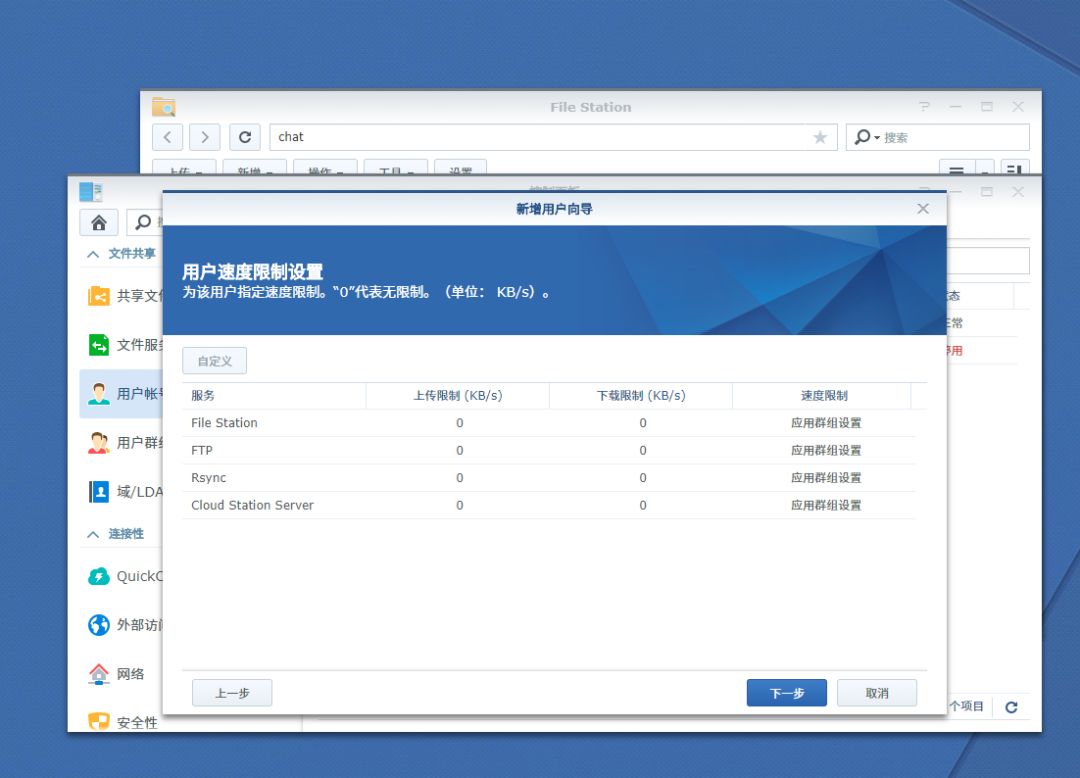Image resolution: width=1080 pixels, height=778 pixels.
Task: Click Rsync download limit value 0
Action: (x=643, y=478)
